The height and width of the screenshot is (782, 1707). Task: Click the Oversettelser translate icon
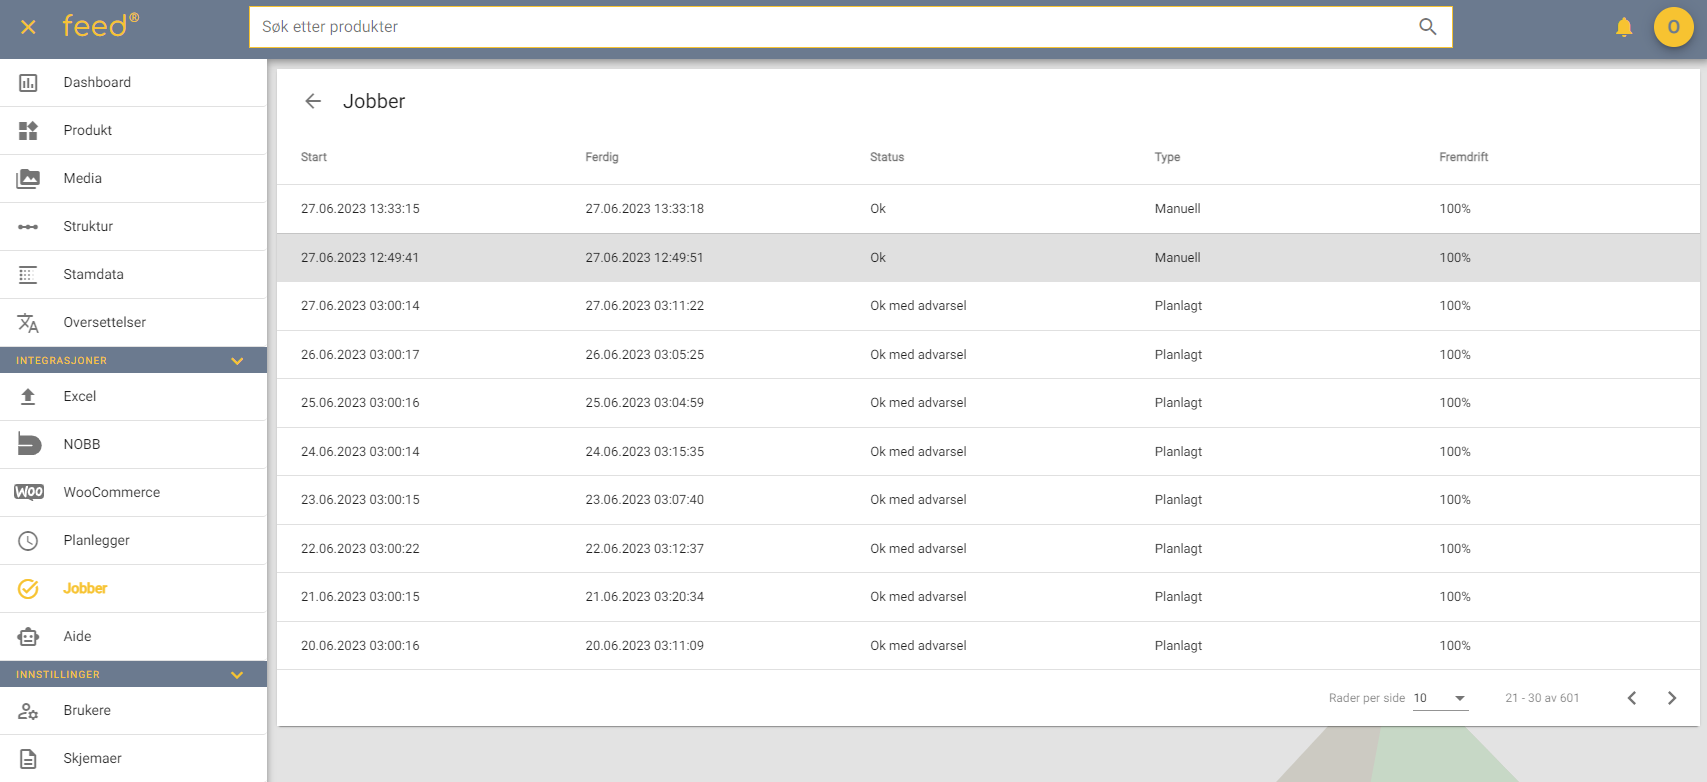[28, 323]
